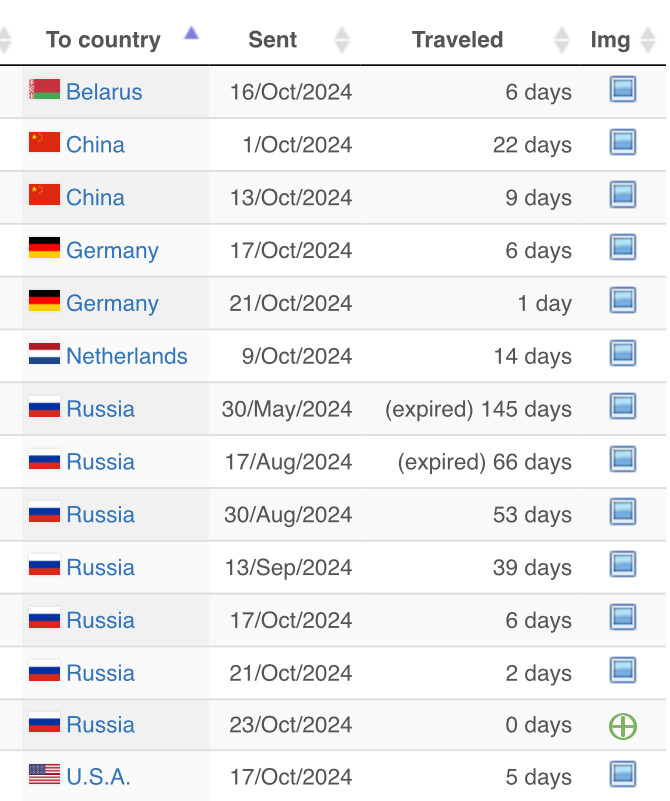Open image for Netherlands postcard row
This screenshot has width=670, height=801.
point(622,354)
